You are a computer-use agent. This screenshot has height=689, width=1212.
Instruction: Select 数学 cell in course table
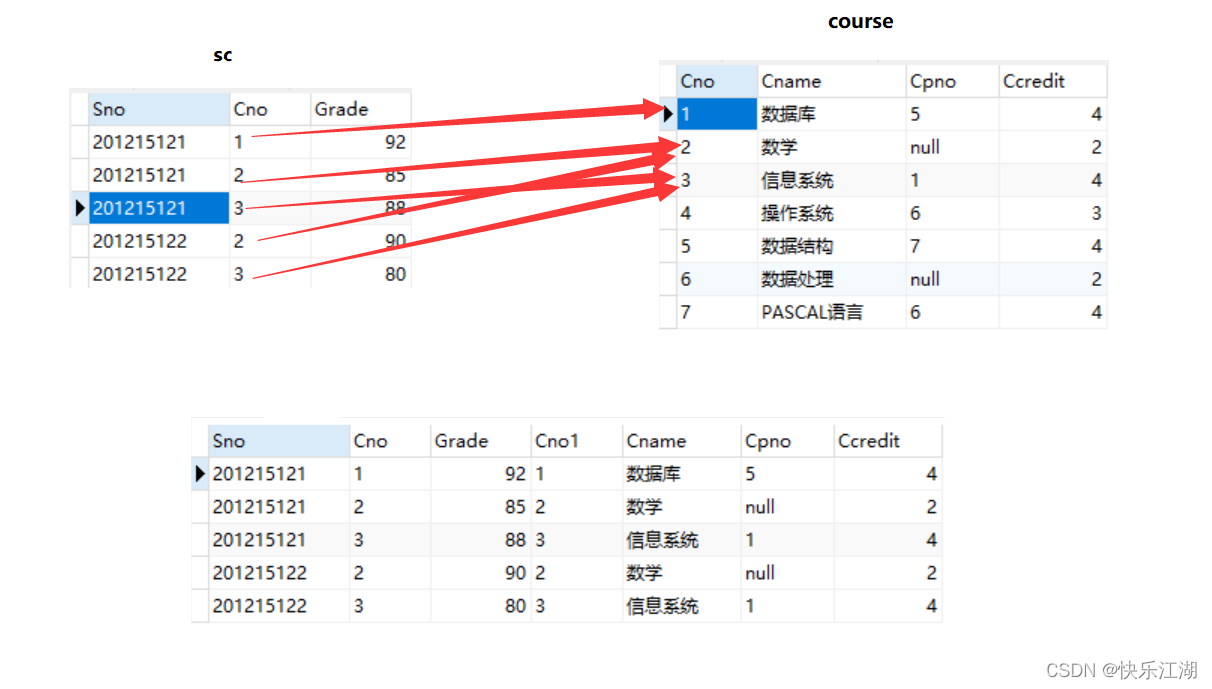[x=832, y=147]
